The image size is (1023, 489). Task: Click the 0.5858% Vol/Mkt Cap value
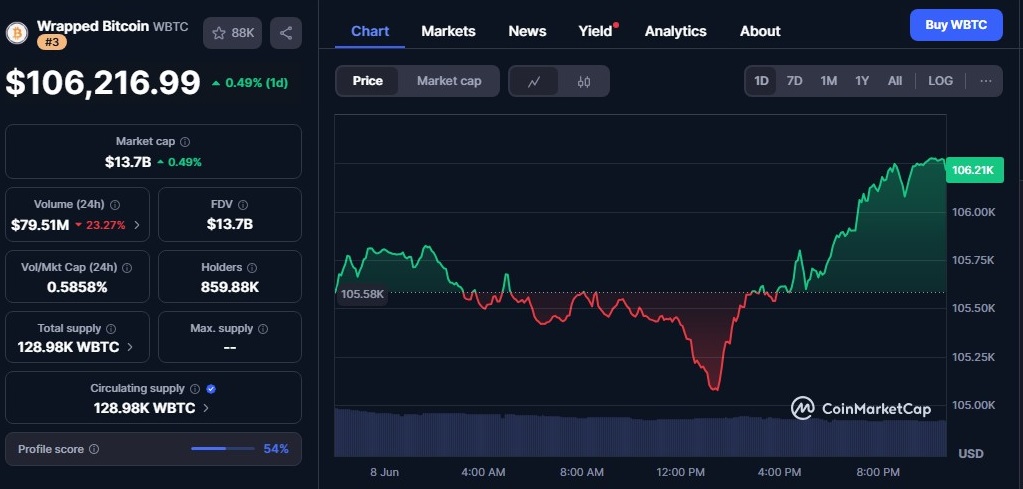click(x=77, y=286)
